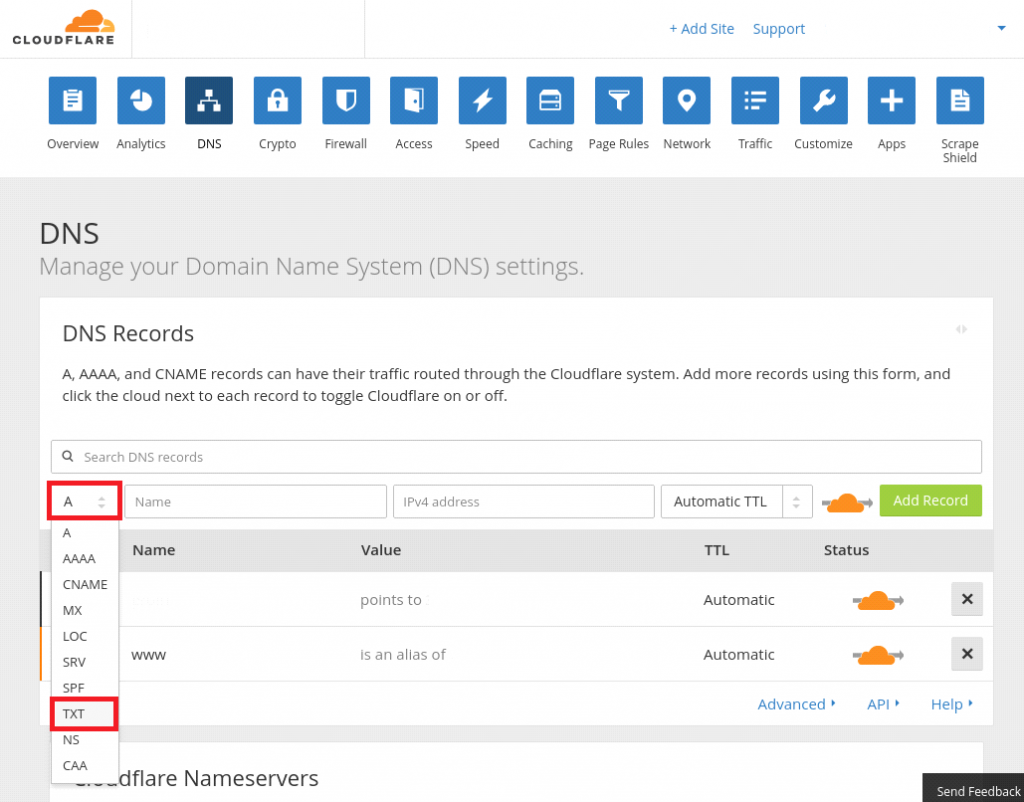Screen dimensions: 1024x802
Task: Click the IPv4 address input field
Action: click(x=524, y=502)
